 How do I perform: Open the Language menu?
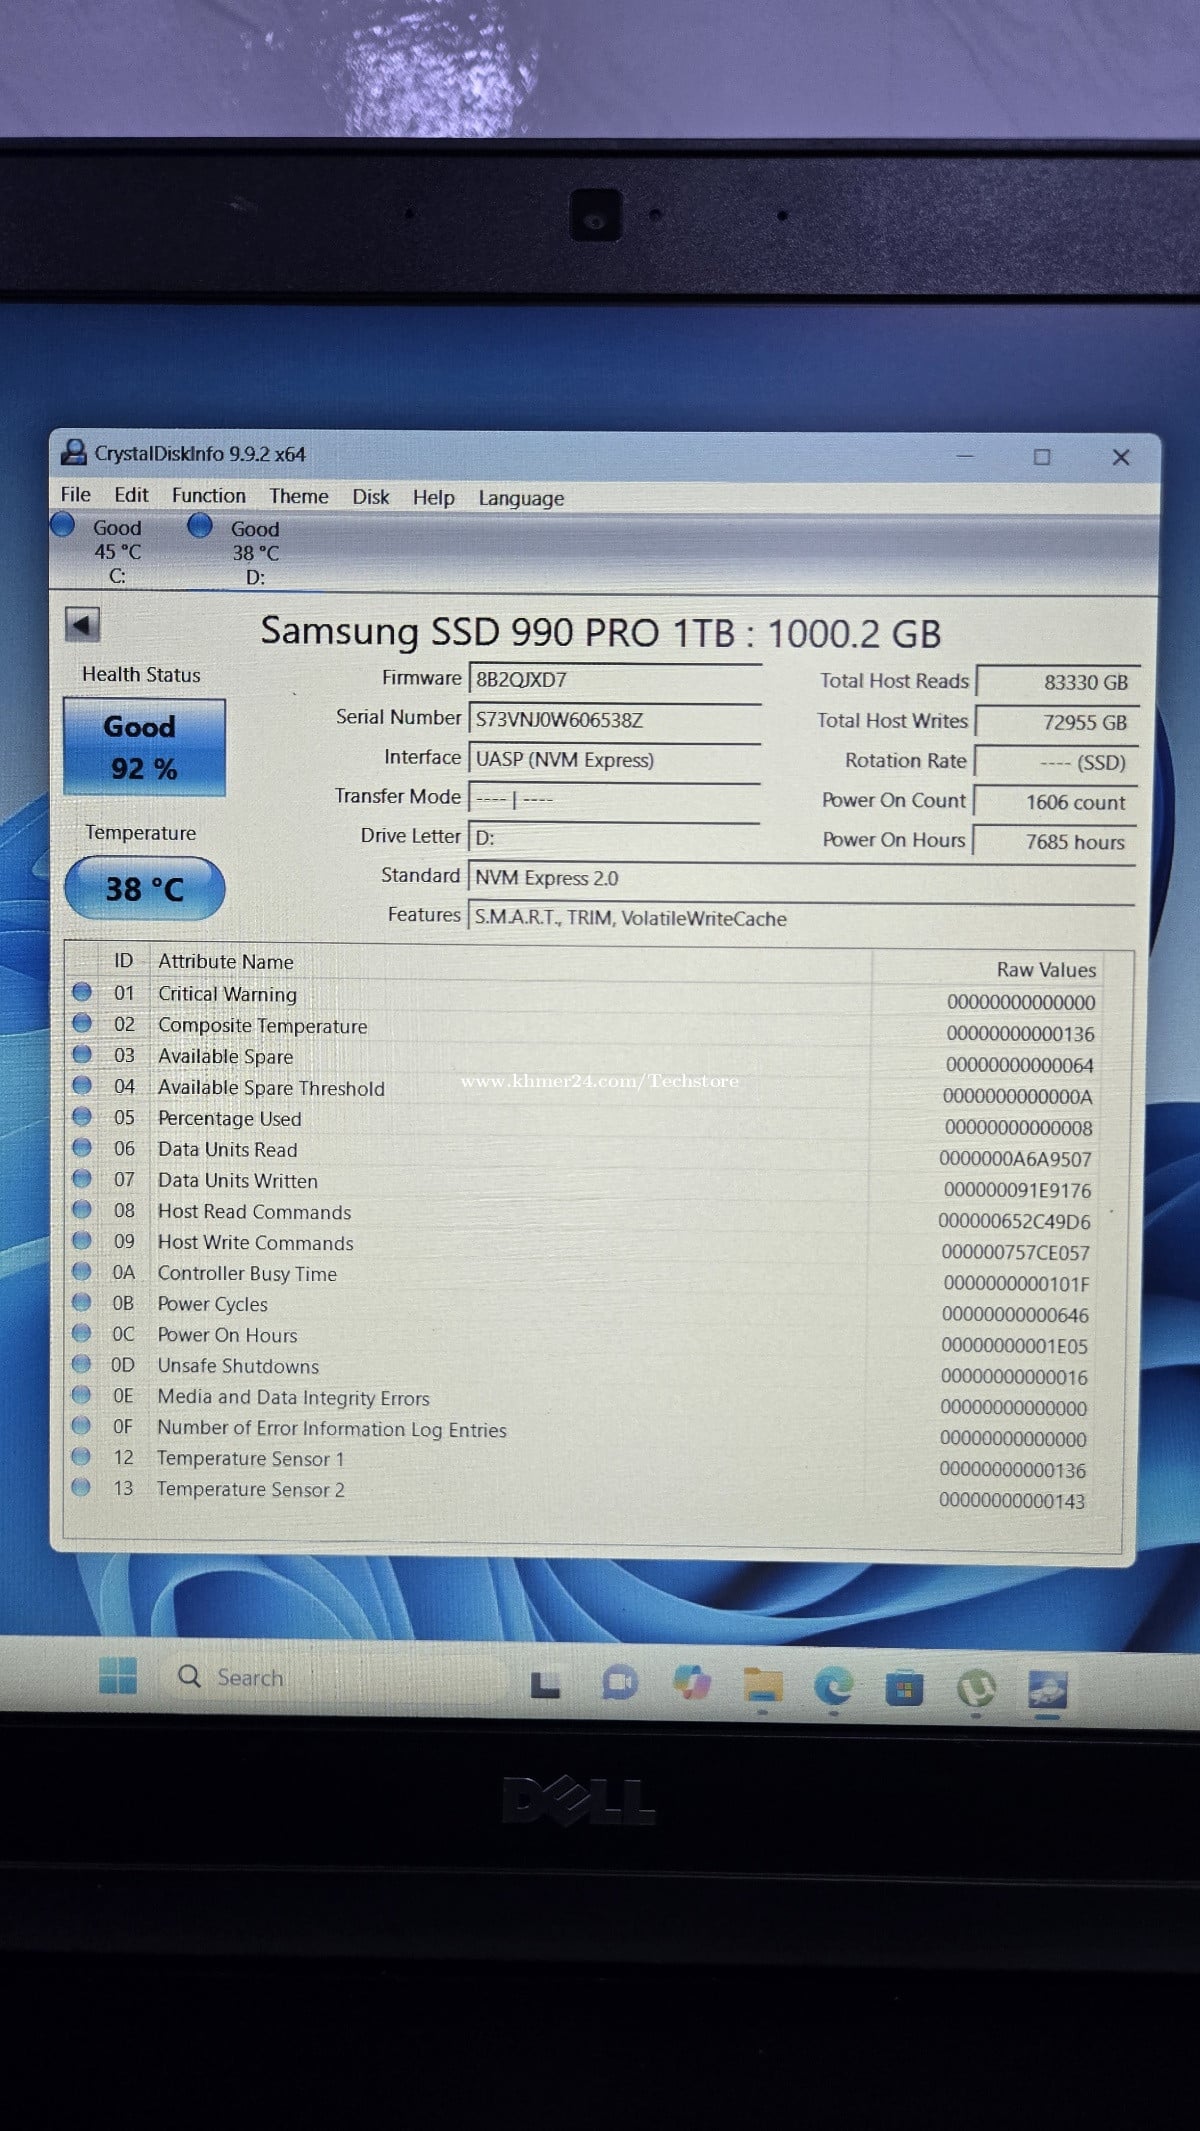(x=521, y=498)
